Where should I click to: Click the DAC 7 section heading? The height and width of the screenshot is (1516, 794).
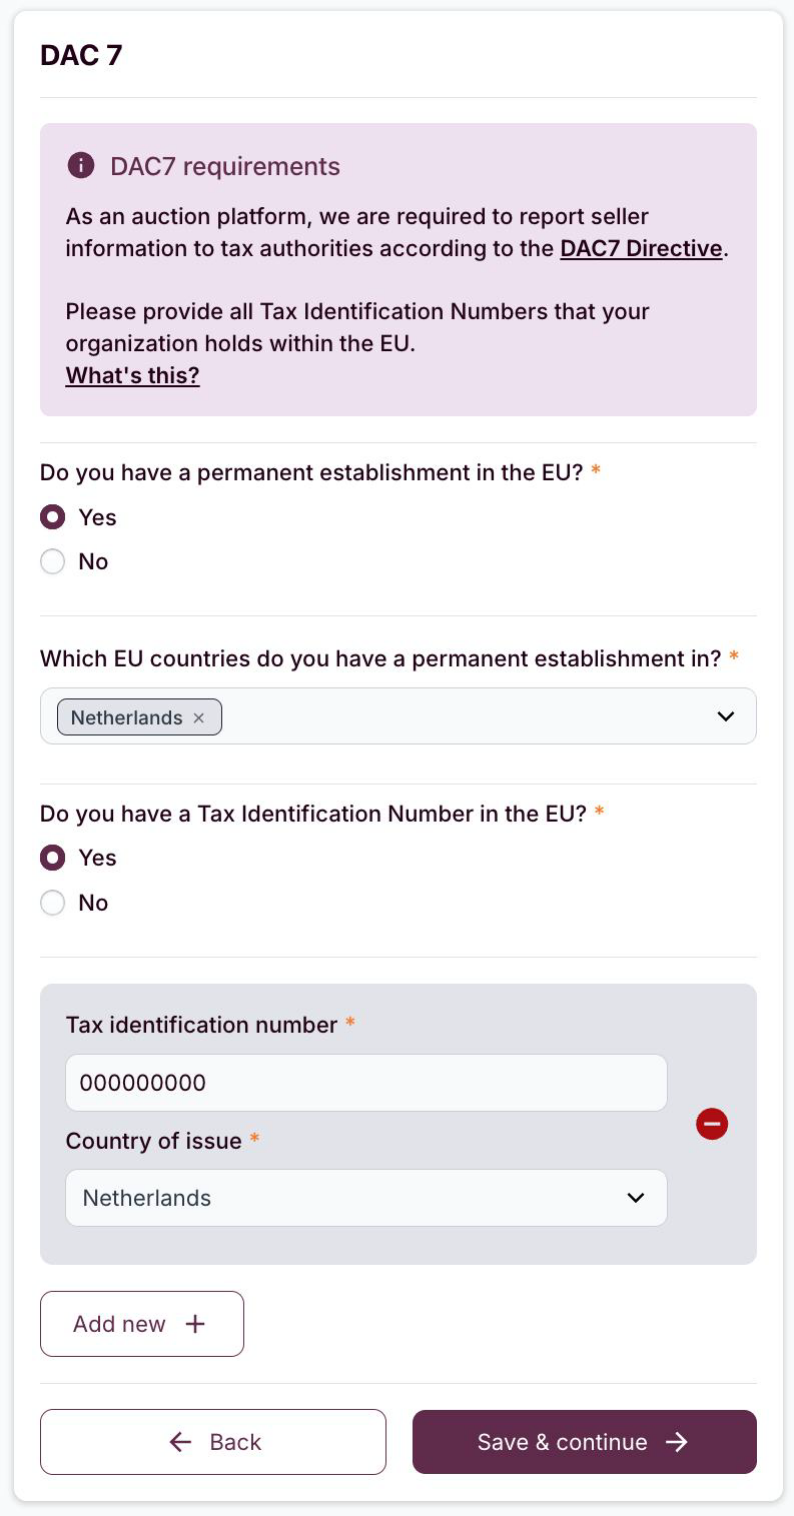point(81,56)
